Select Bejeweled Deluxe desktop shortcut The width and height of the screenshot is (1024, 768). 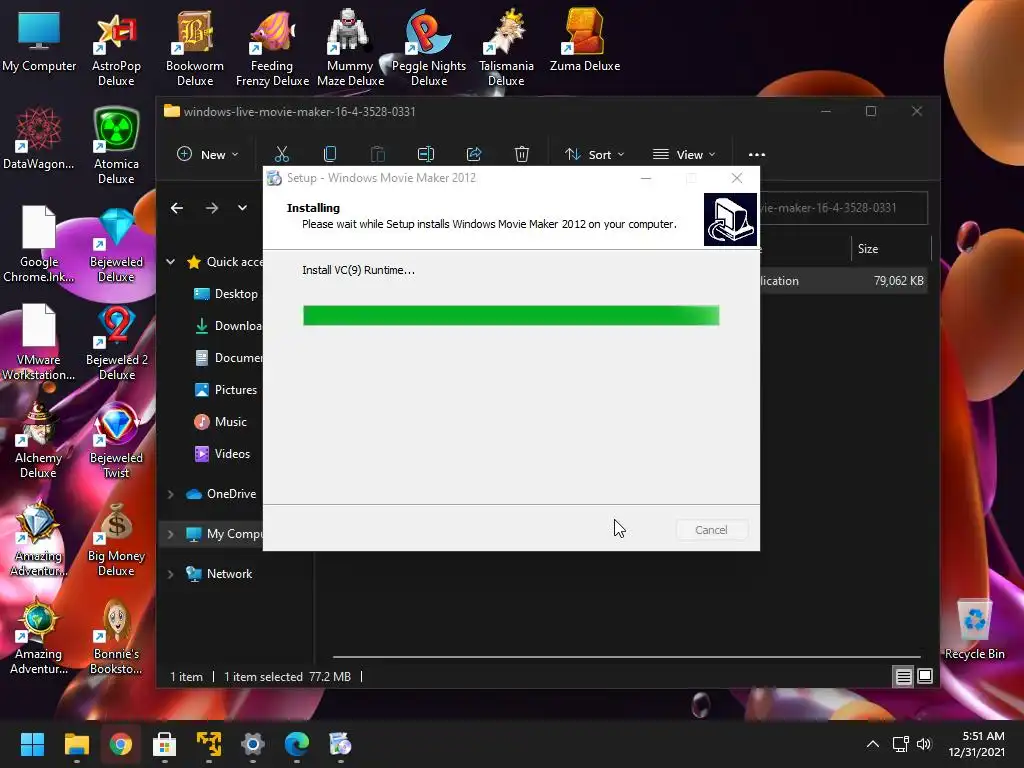116,244
